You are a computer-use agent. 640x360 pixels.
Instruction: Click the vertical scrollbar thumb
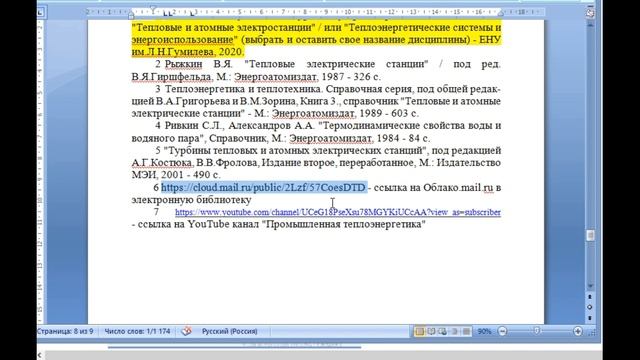click(x=590, y=236)
